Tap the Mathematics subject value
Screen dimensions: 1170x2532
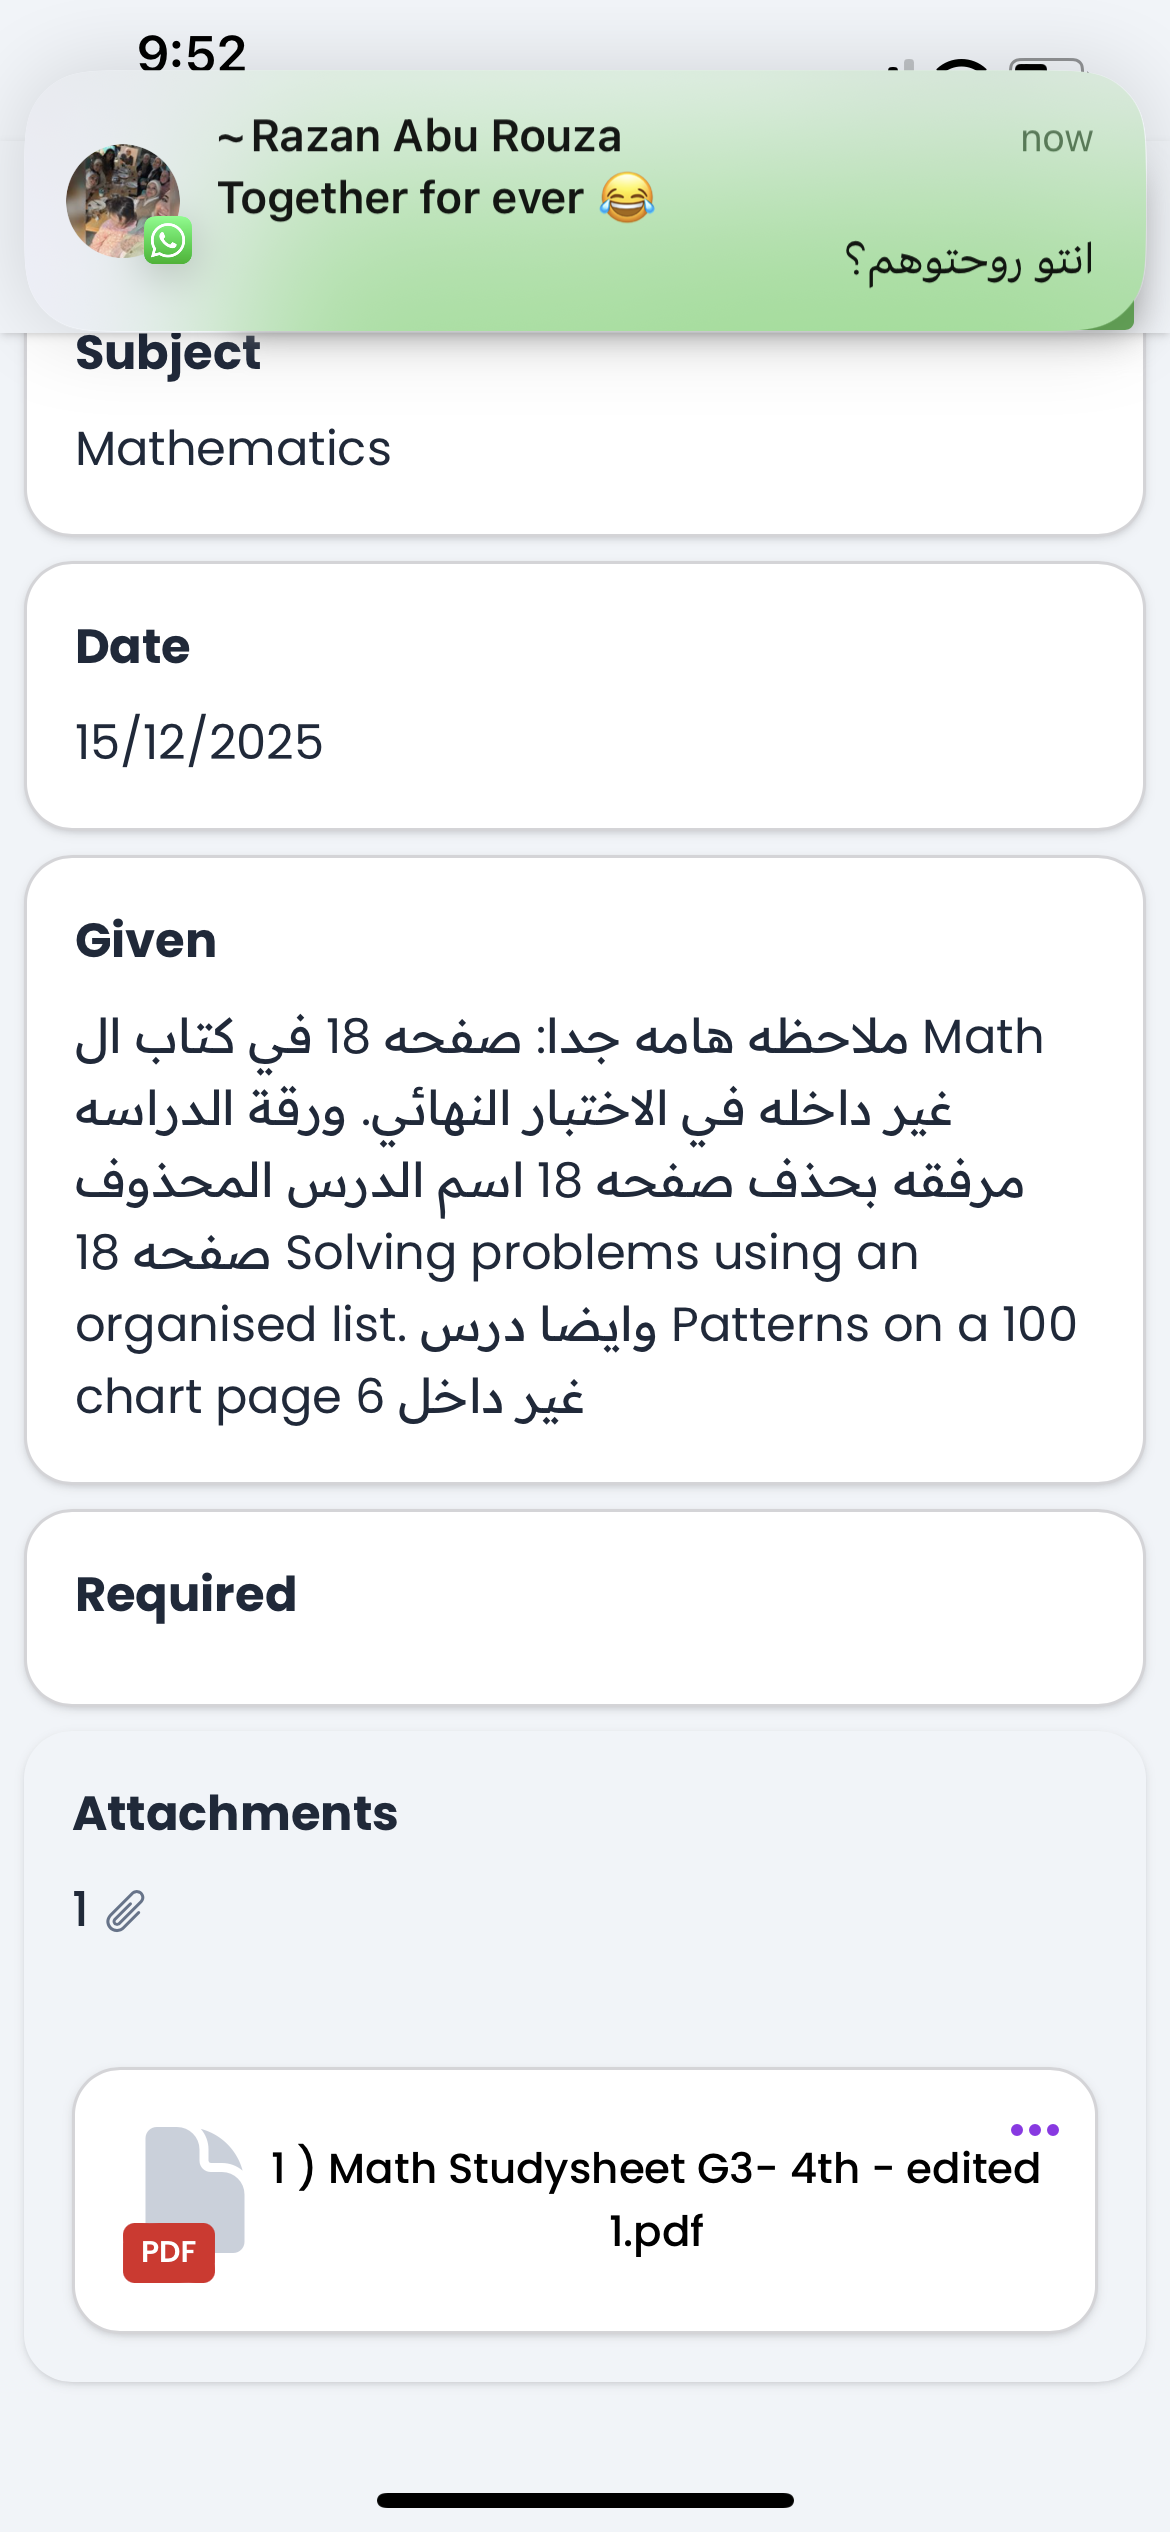tap(233, 448)
